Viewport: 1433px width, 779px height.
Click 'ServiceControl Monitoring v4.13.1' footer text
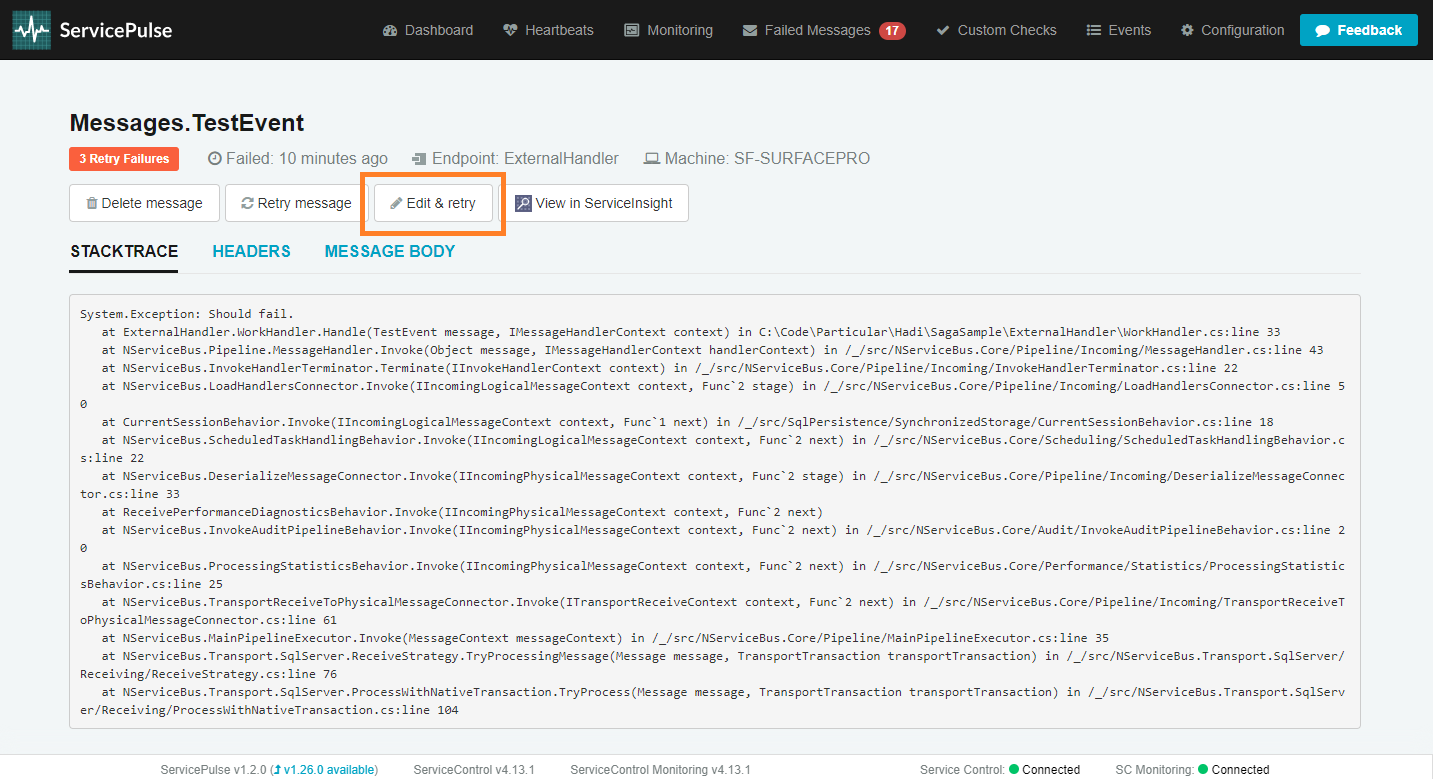click(660, 770)
